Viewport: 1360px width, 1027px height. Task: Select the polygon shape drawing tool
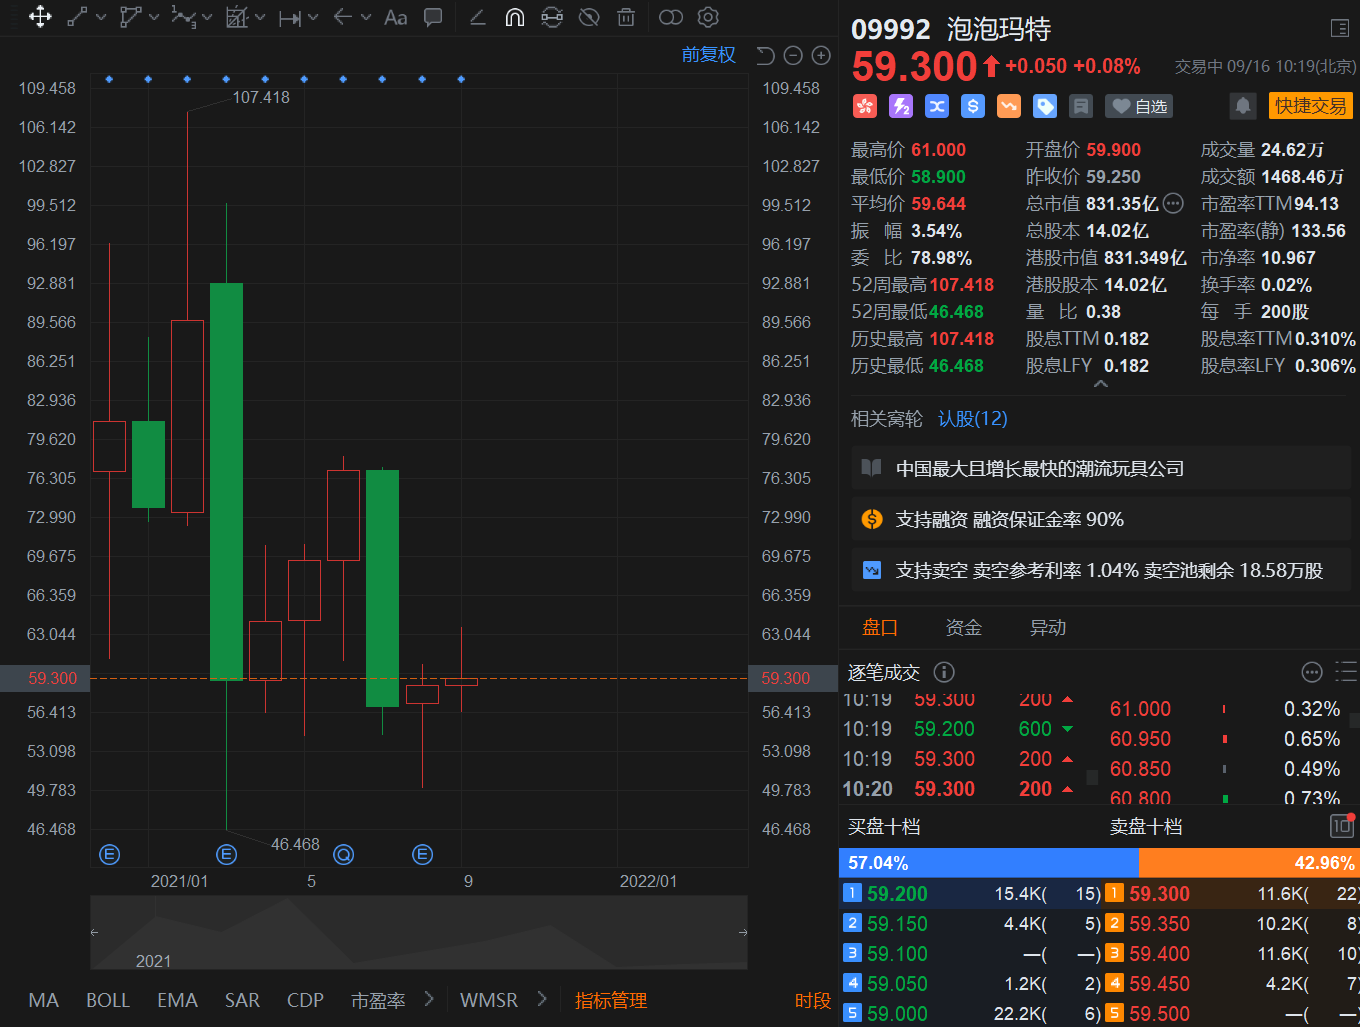click(x=130, y=17)
